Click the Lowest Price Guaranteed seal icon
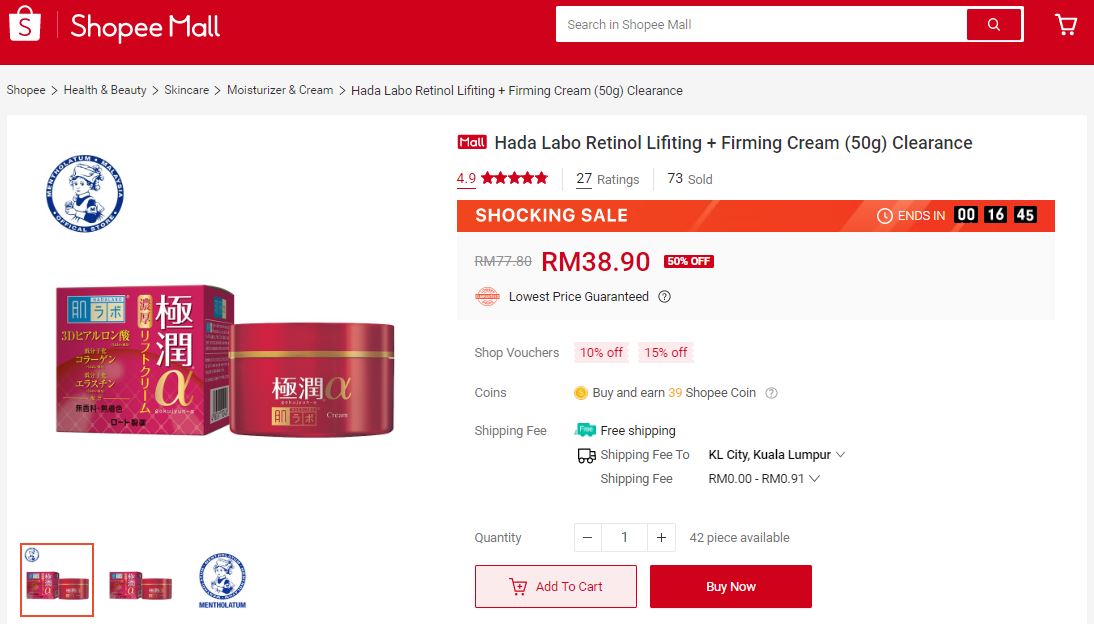 (487, 297)
